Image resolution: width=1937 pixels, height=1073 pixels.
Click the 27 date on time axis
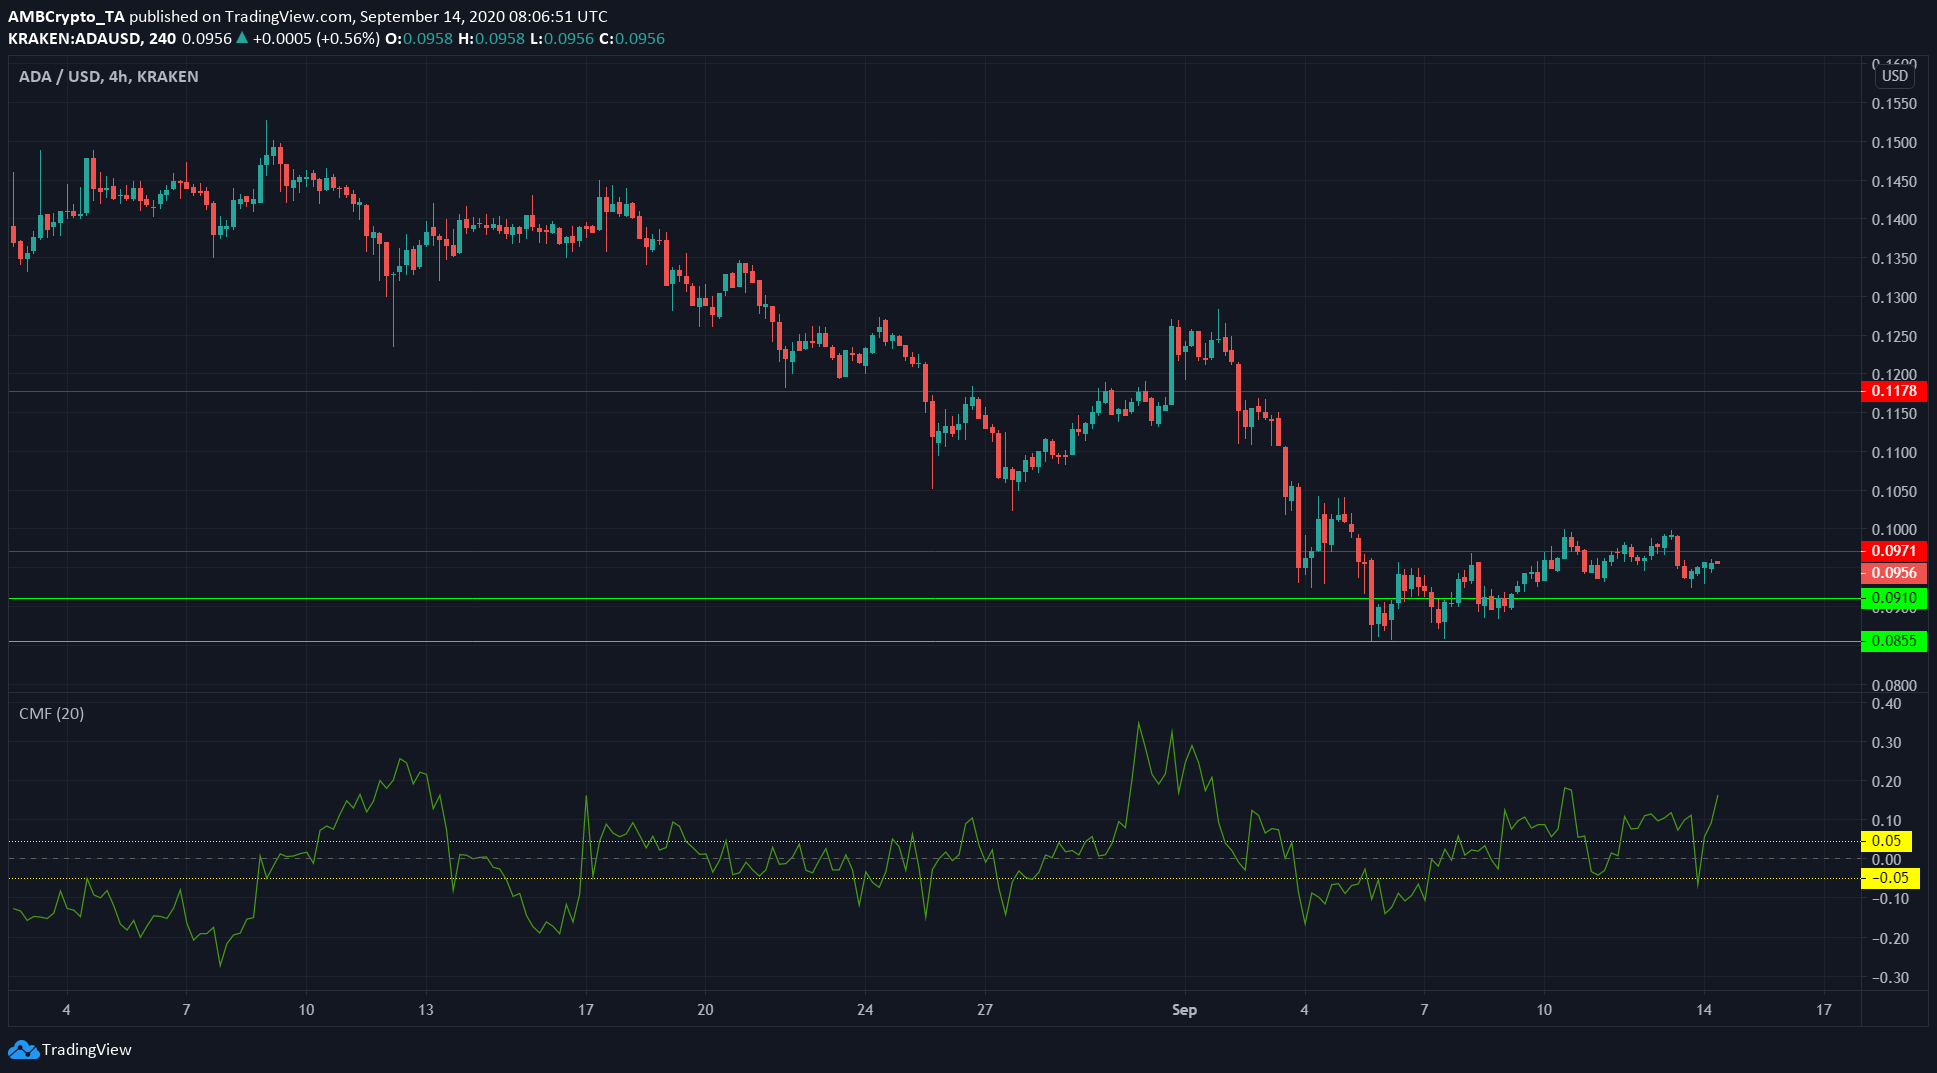985,1009
